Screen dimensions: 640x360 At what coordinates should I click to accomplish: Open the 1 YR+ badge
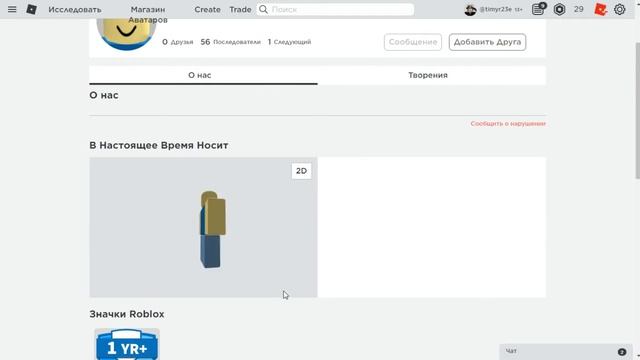coord(127,344)
